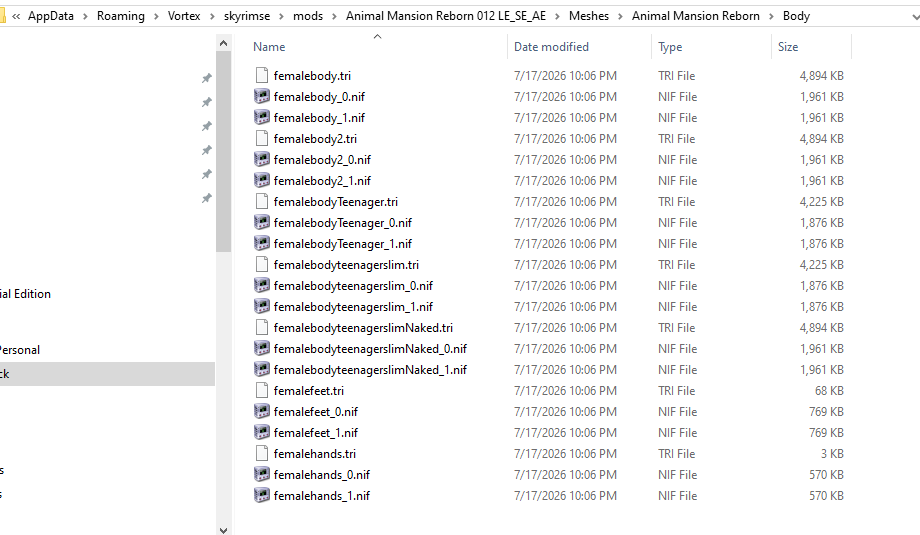Go to the Vortex breadcrumb folder
The height and width of the screenshot is (535, 920).
tap(184, 16)
